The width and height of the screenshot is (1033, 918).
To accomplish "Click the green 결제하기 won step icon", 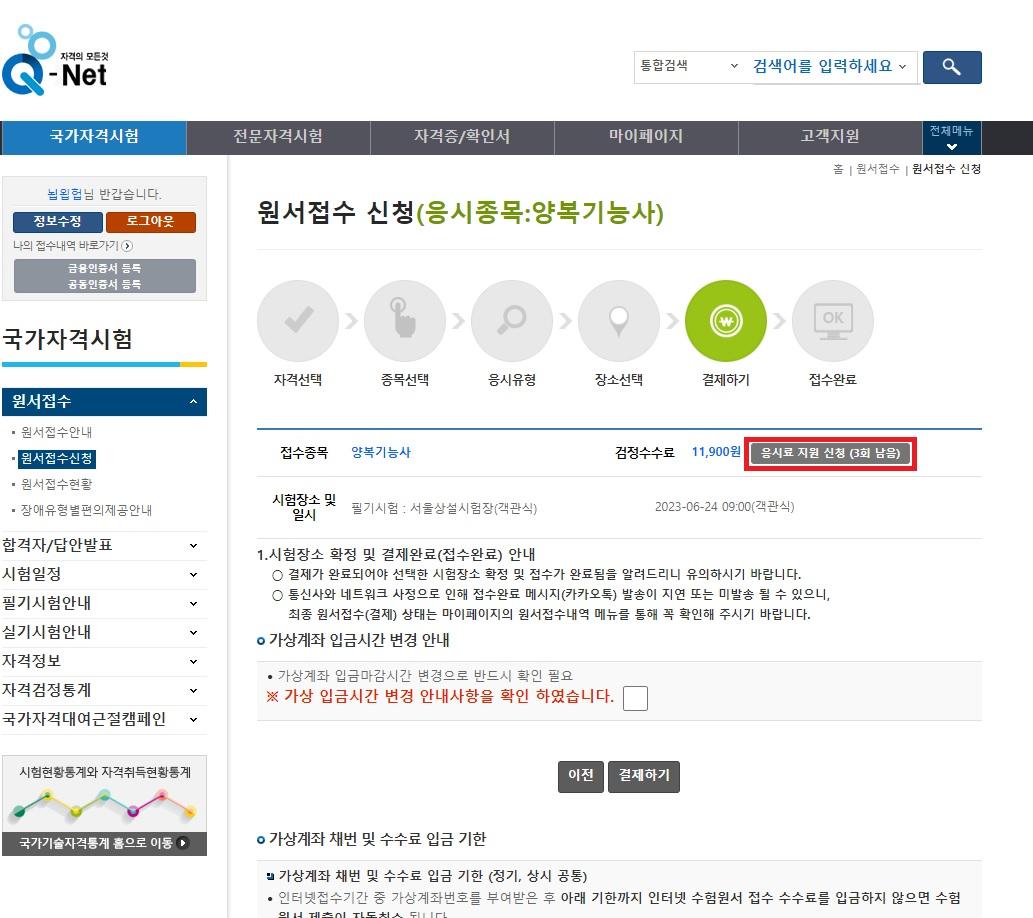I will (x=725, y=321).
